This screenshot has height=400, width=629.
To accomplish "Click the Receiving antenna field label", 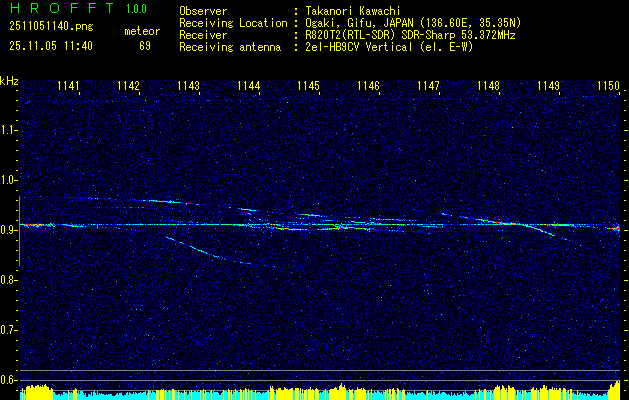I will (x=230, y=47).
